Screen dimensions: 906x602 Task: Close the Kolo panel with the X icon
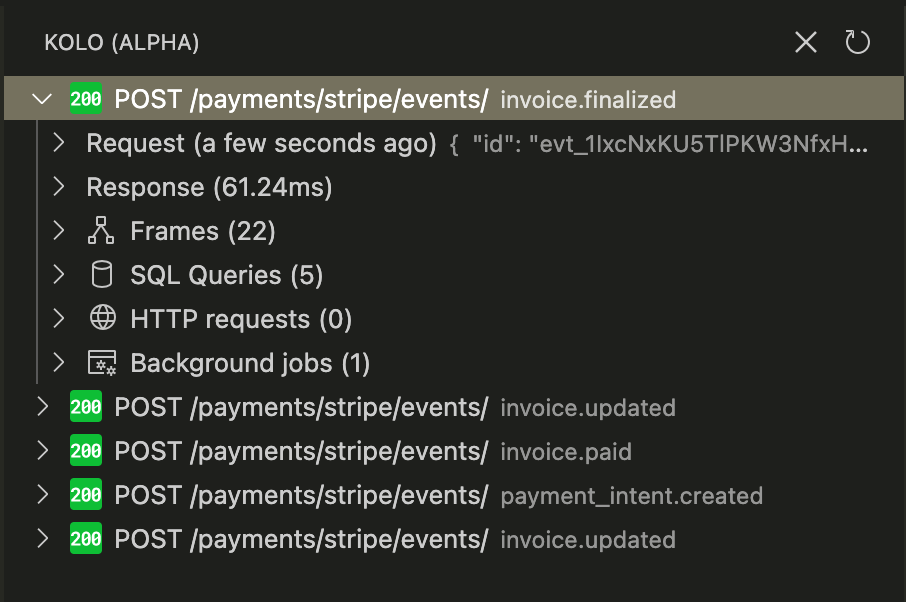click(x=805, y=42)
